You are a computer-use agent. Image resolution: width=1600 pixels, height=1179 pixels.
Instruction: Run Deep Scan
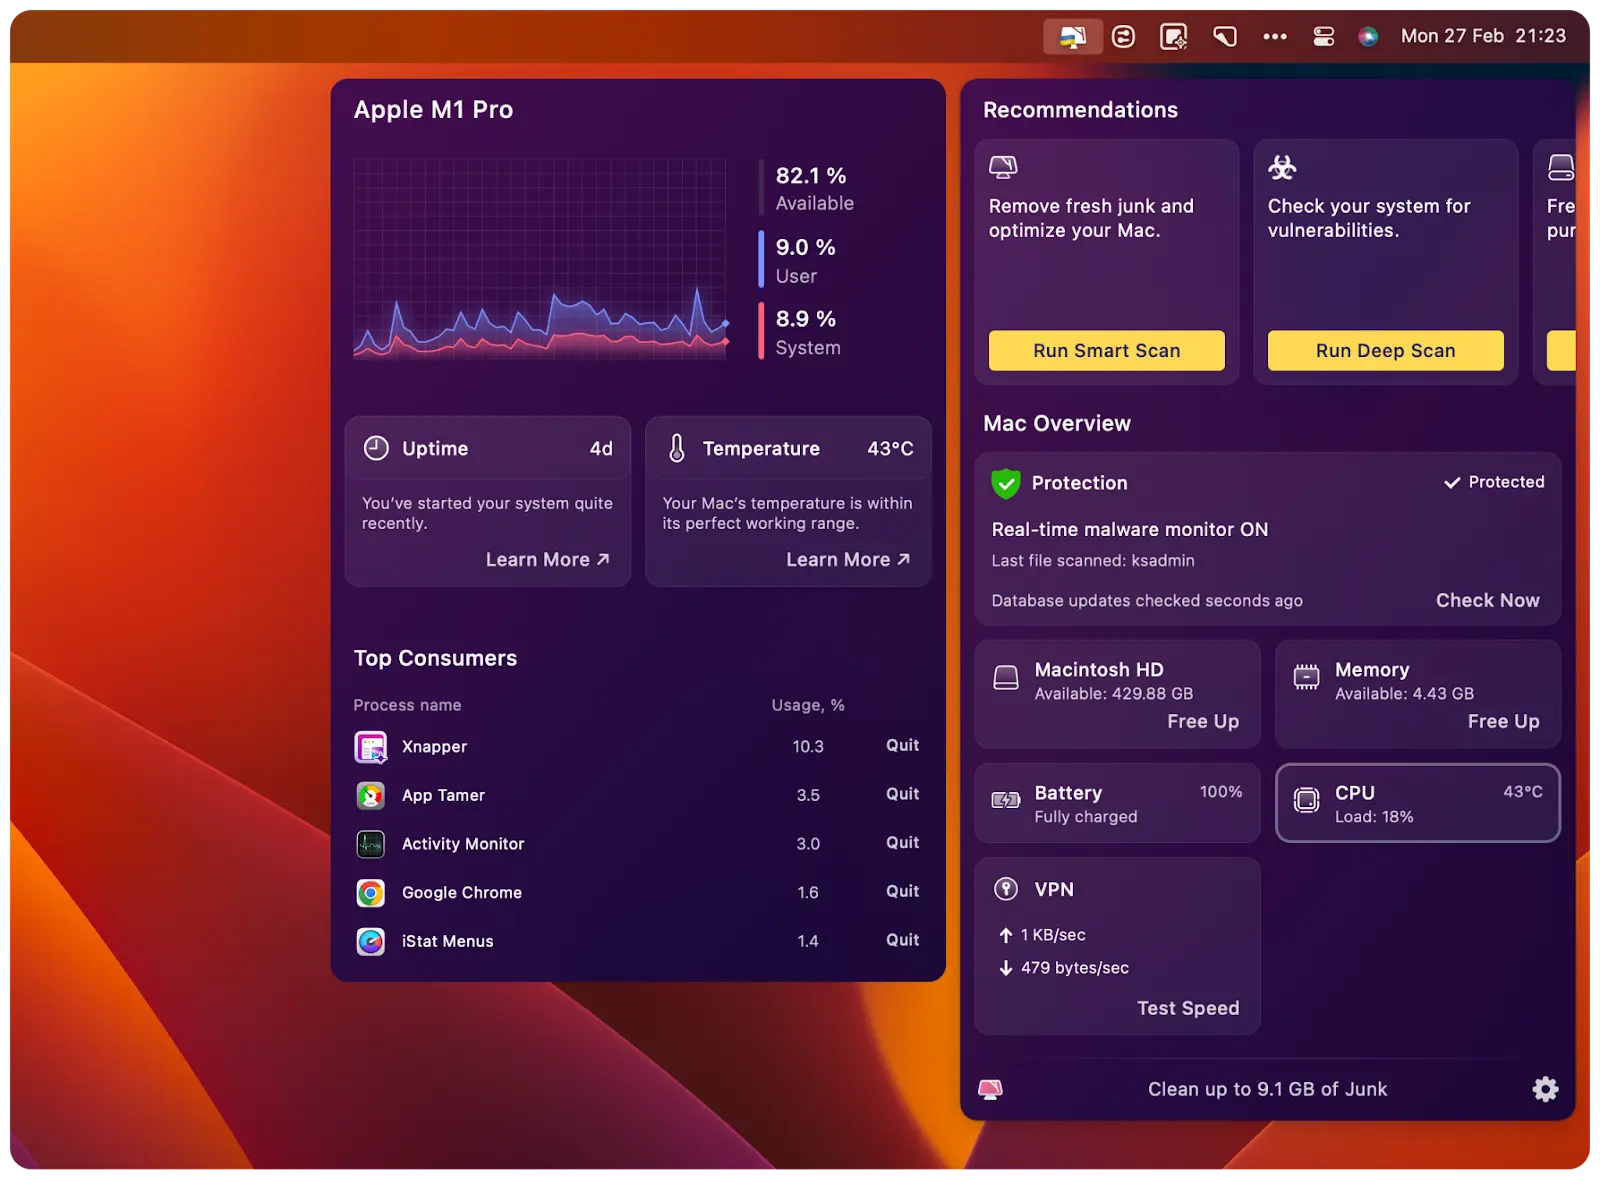point(1386,351)
